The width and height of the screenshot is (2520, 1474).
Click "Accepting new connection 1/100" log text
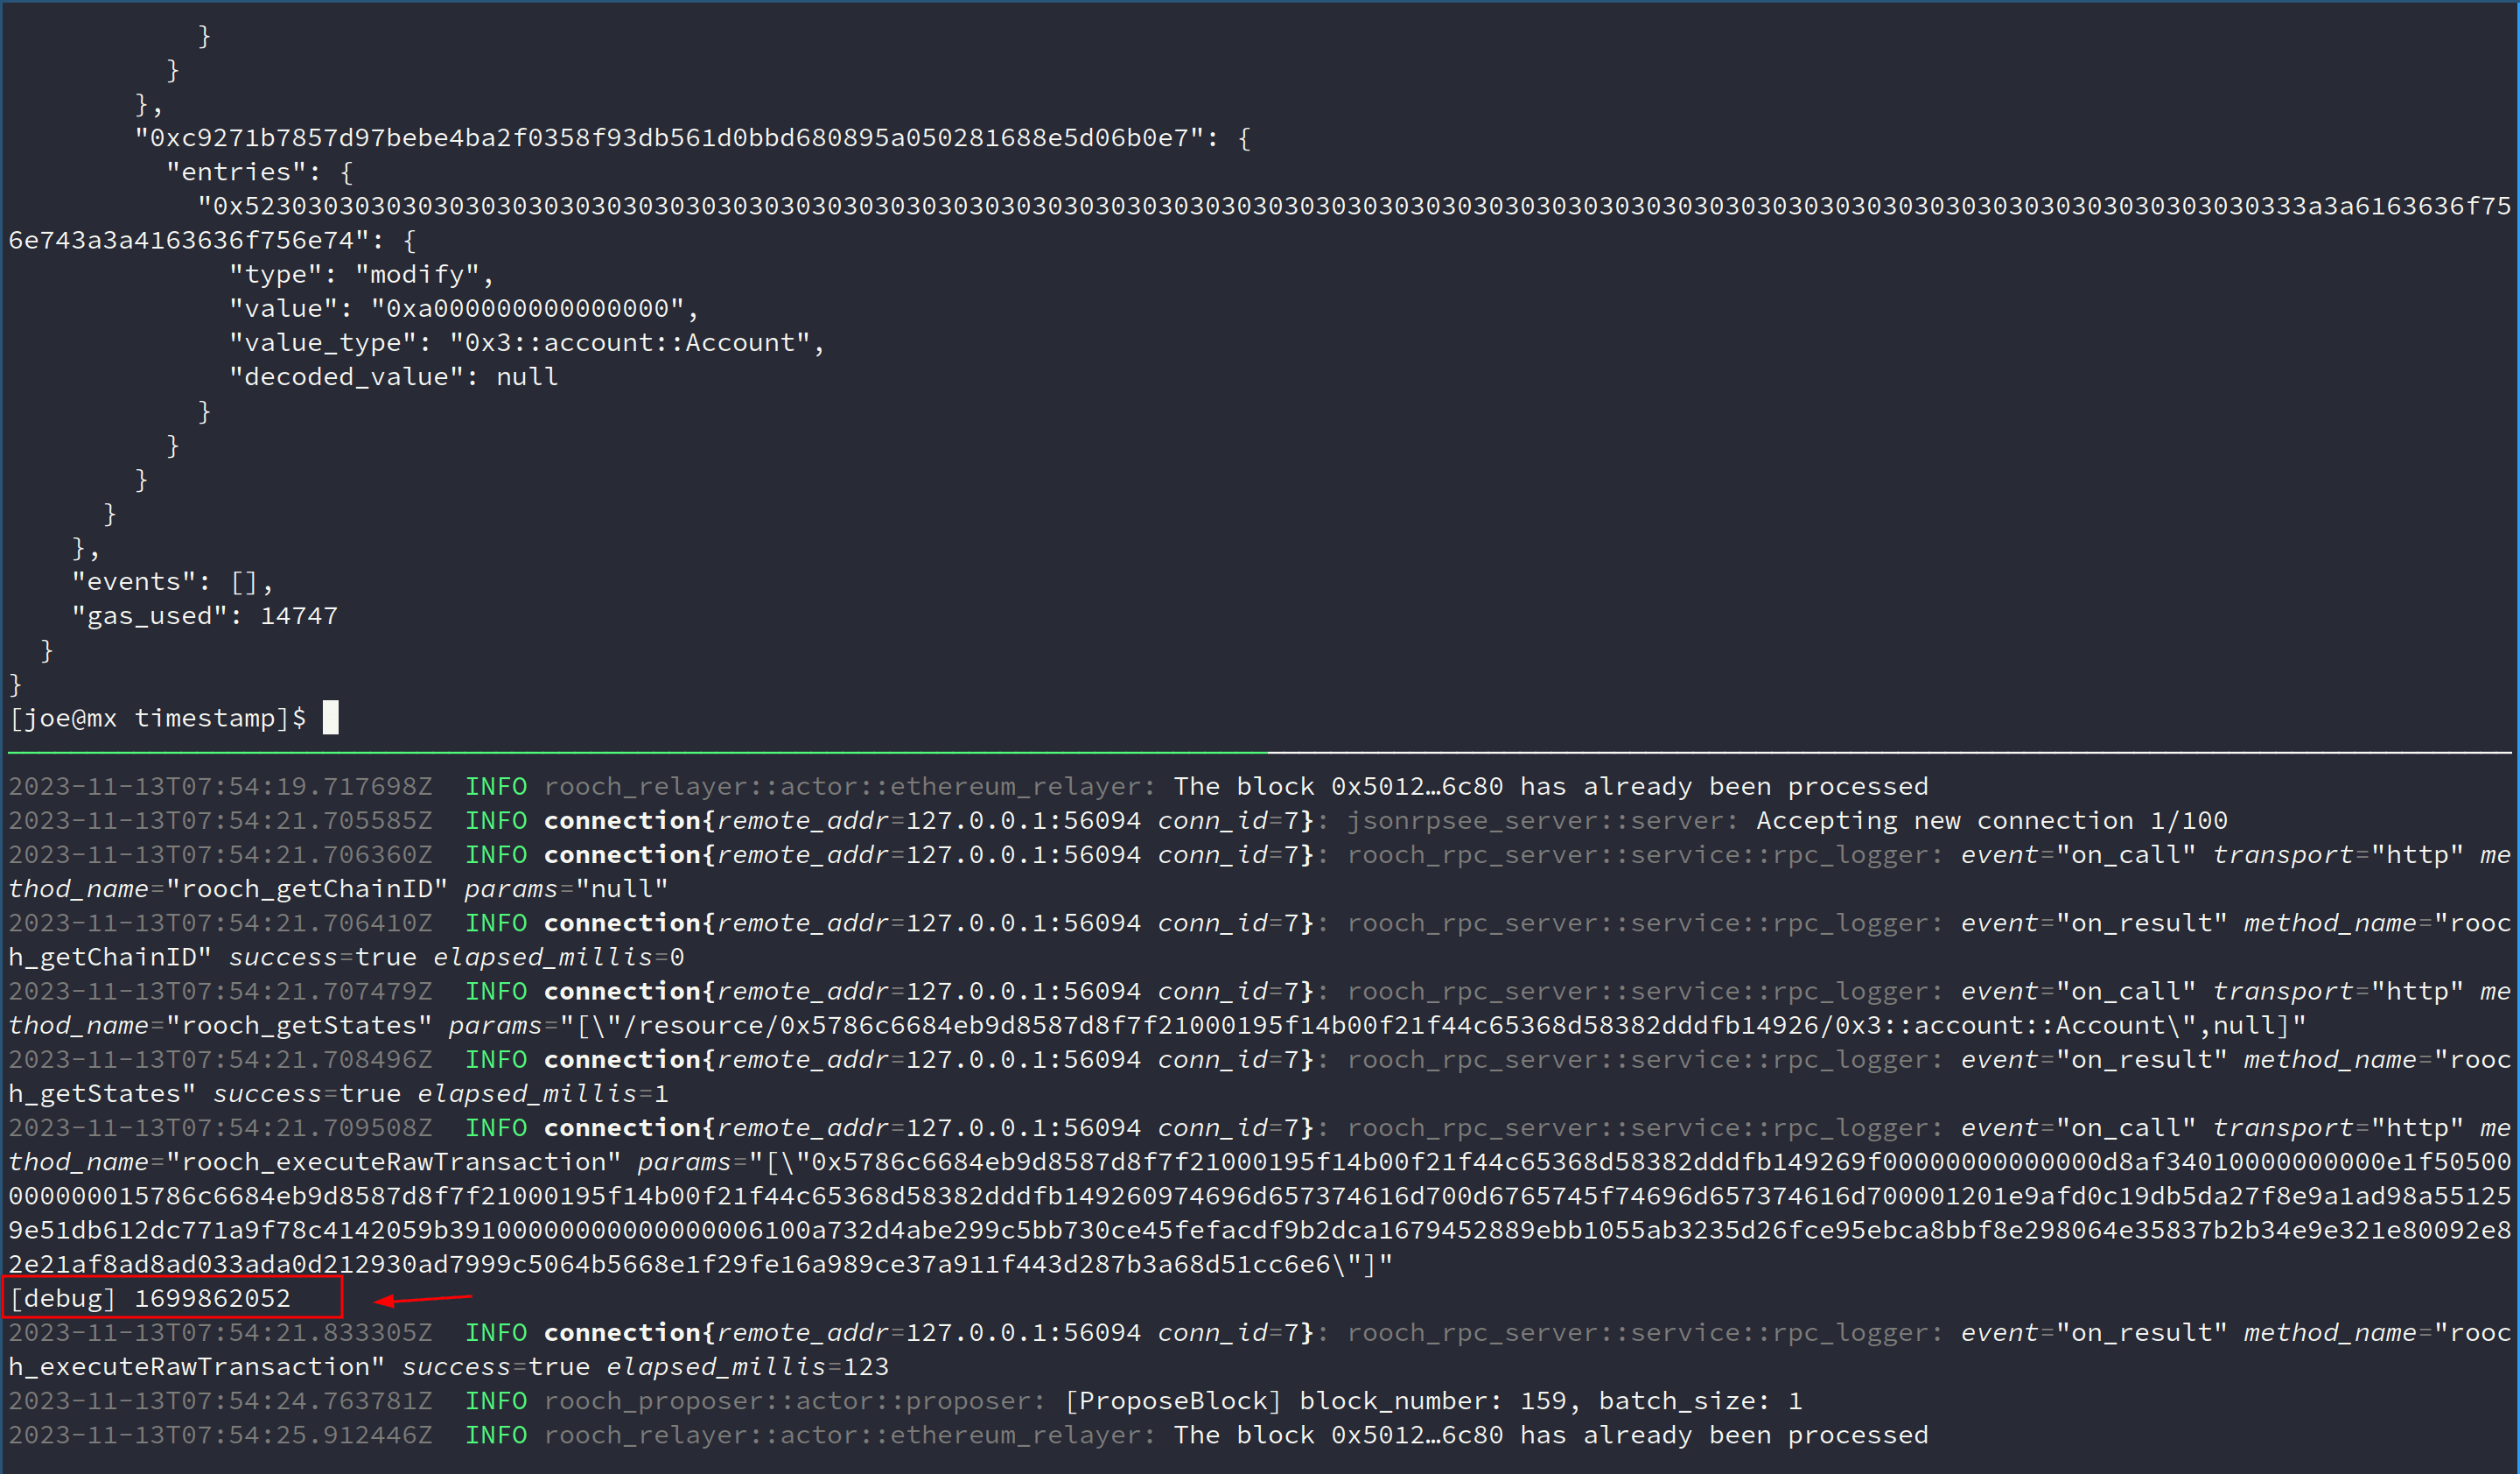coord(1991,821)
